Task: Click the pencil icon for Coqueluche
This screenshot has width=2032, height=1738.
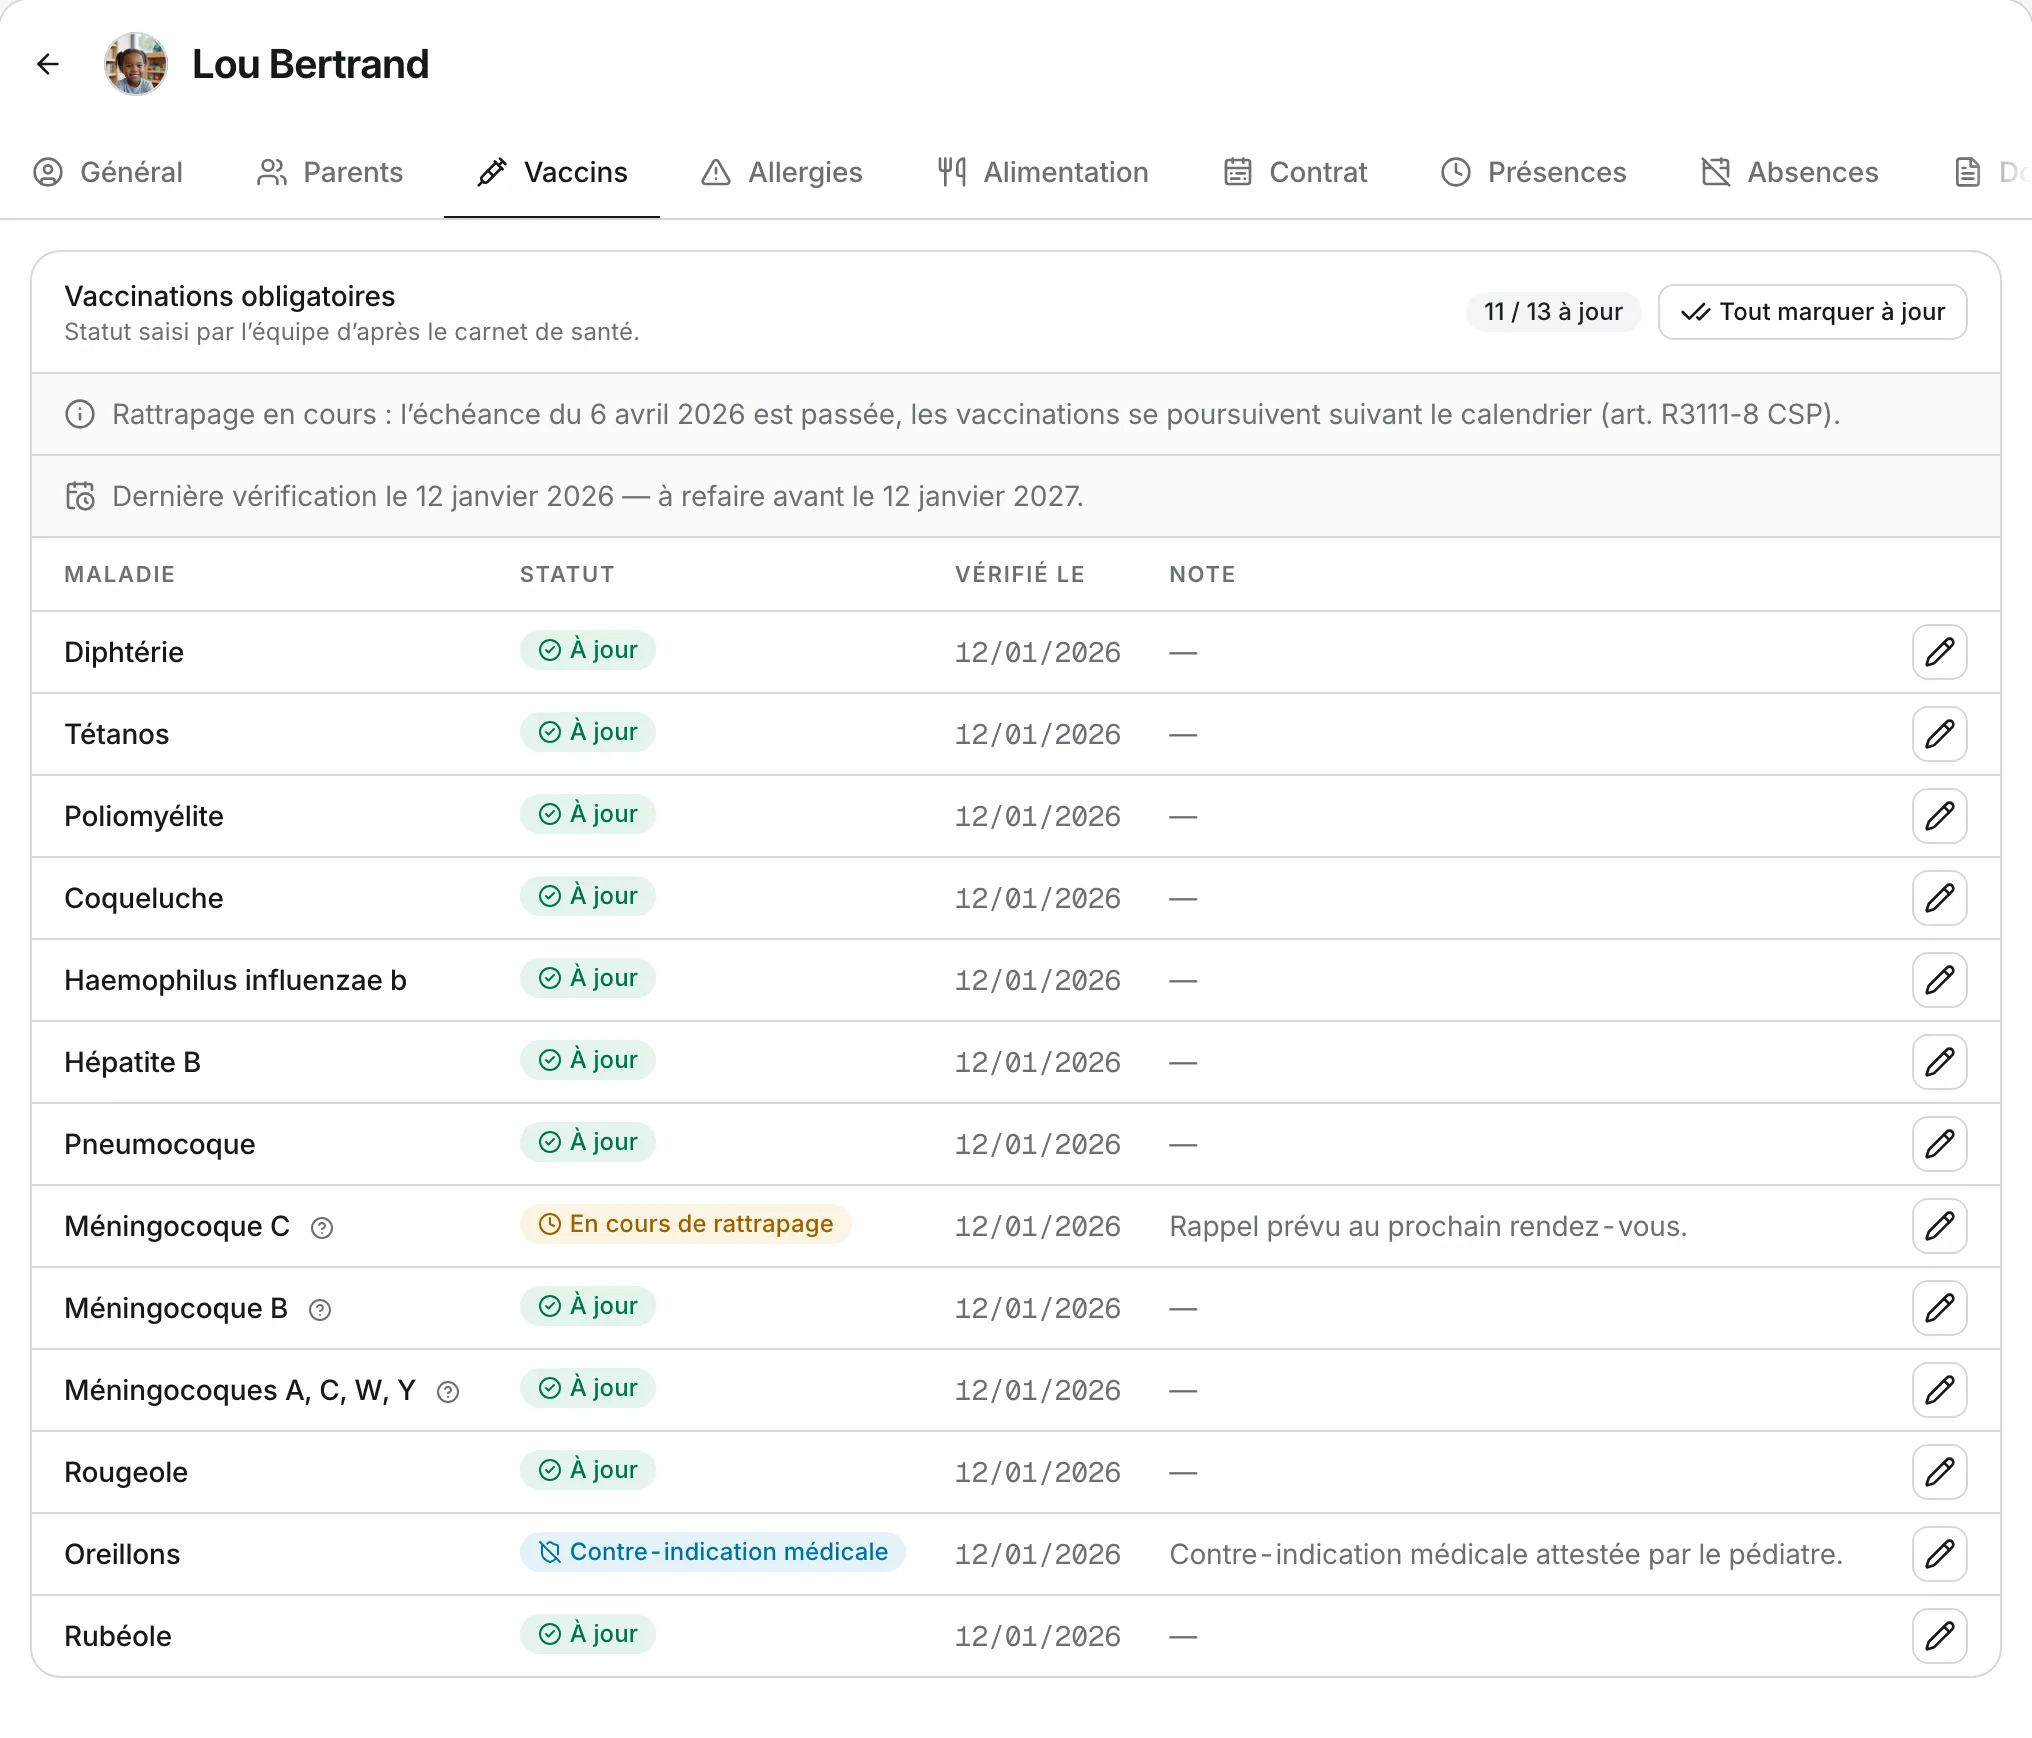Action: pos(1939,898)
